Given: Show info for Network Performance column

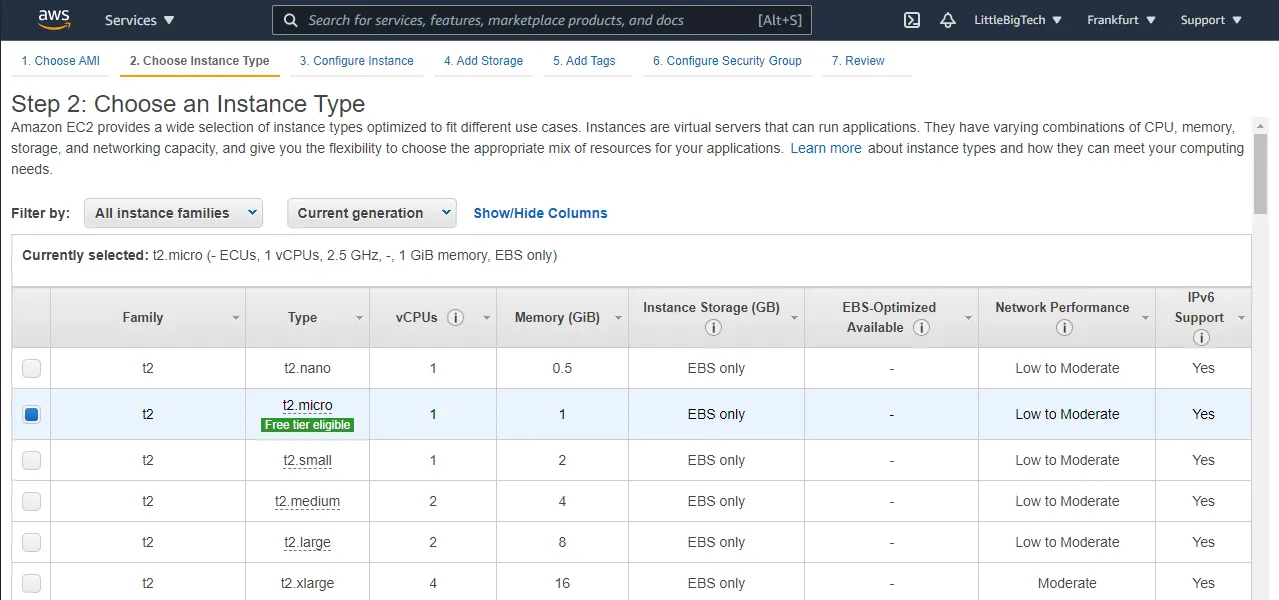Looking at the screenshot, I should click(1064, 327).
